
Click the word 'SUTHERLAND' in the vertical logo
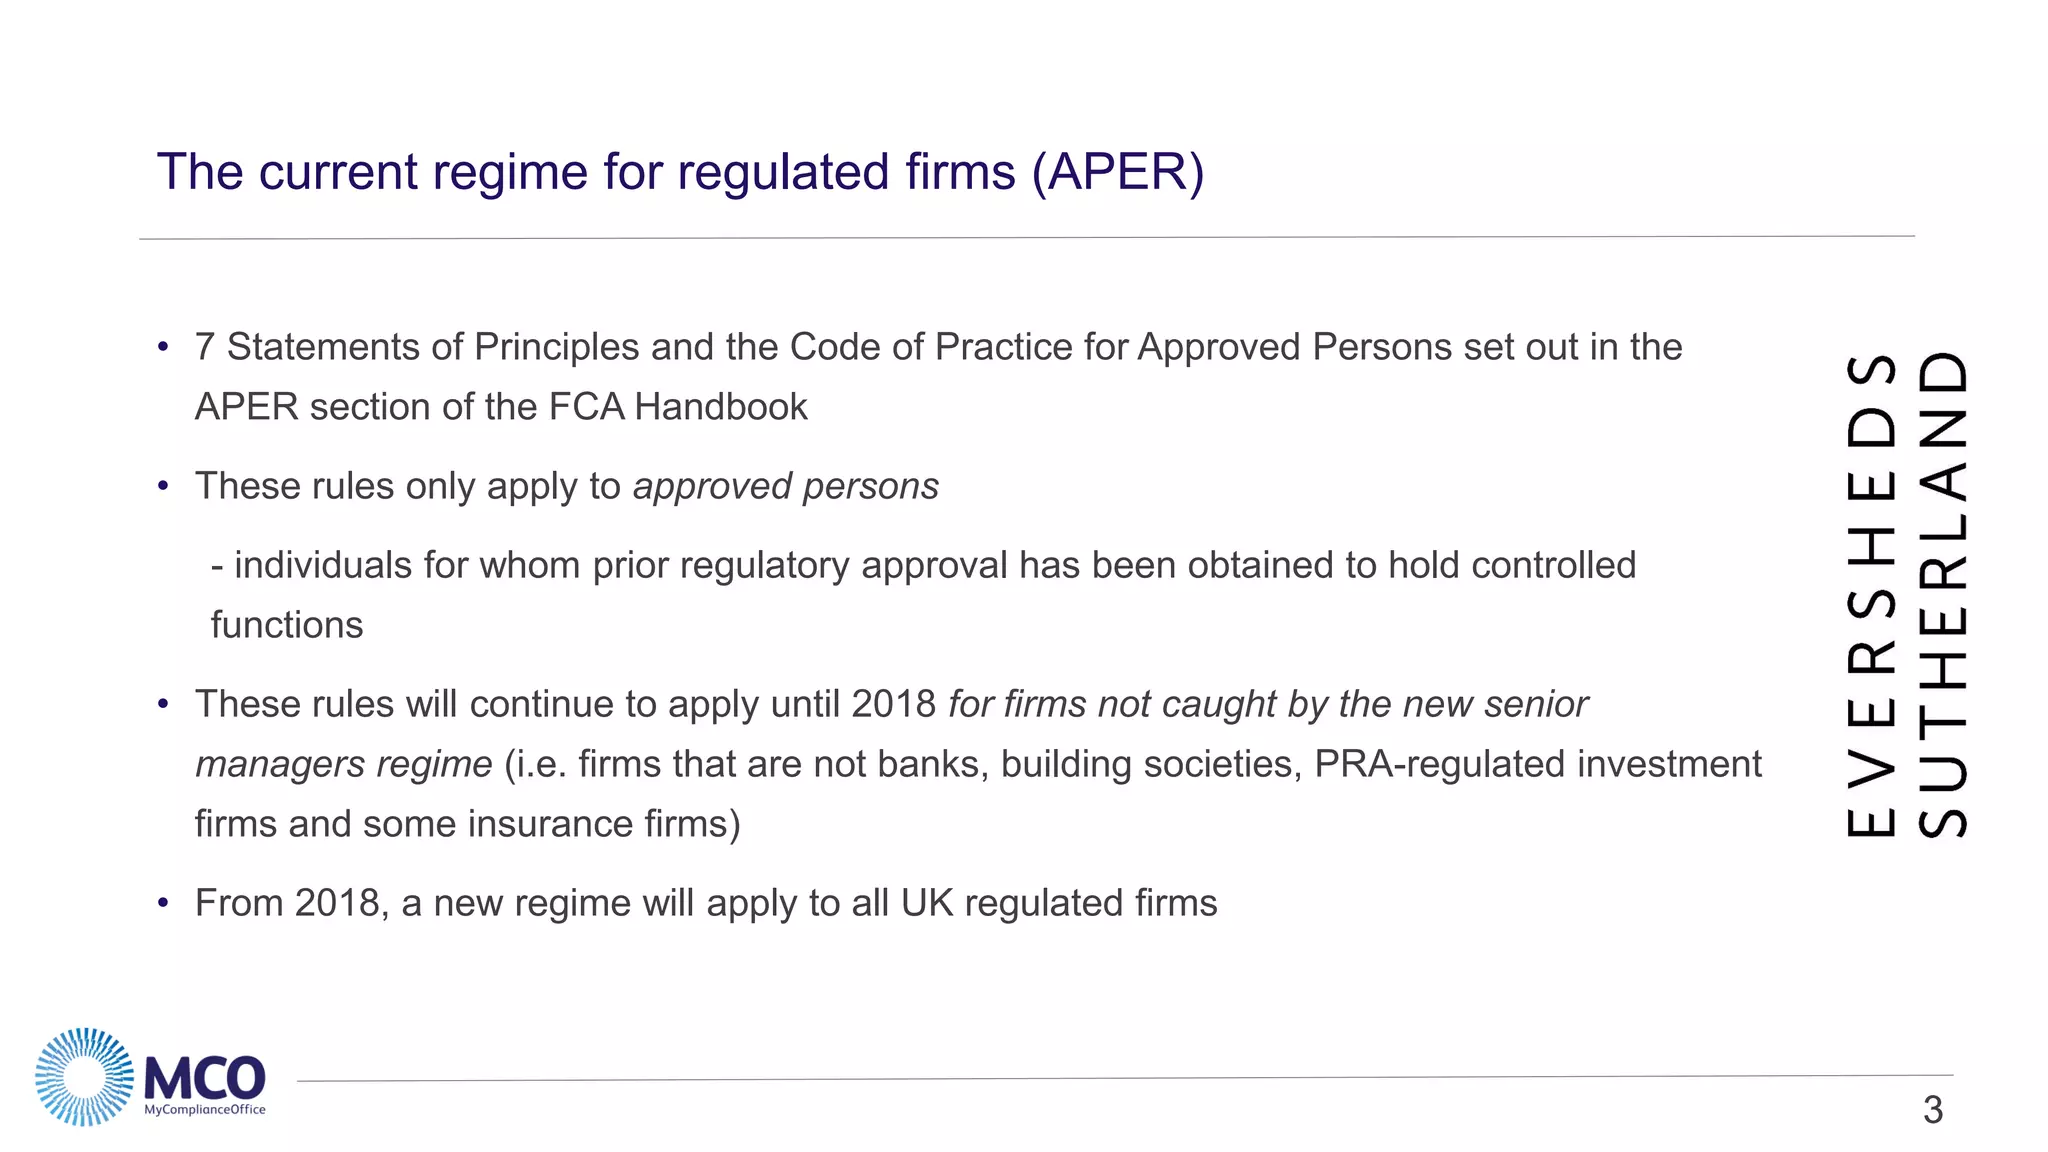[1943, 594]
